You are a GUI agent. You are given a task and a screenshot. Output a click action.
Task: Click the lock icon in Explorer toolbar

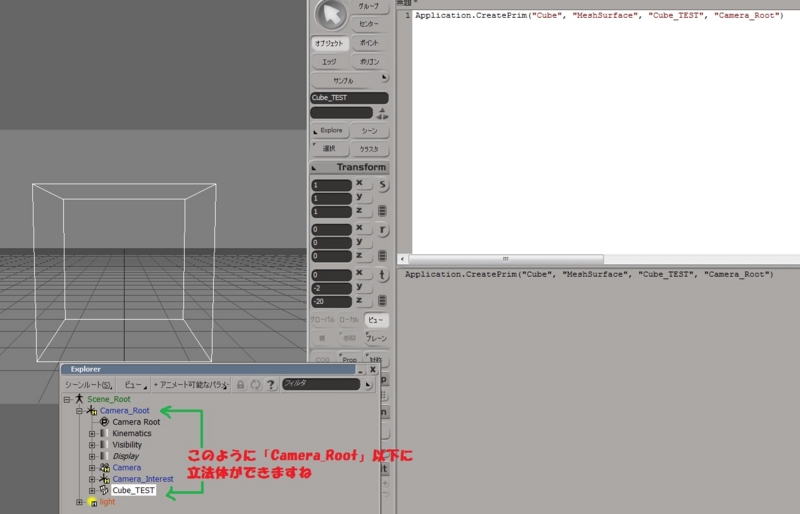point(240,384)
